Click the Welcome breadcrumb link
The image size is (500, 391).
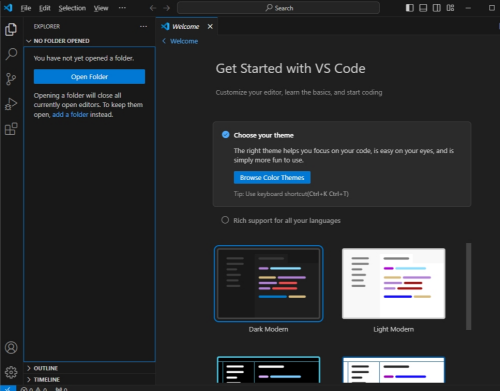click(x=184, y=41)
